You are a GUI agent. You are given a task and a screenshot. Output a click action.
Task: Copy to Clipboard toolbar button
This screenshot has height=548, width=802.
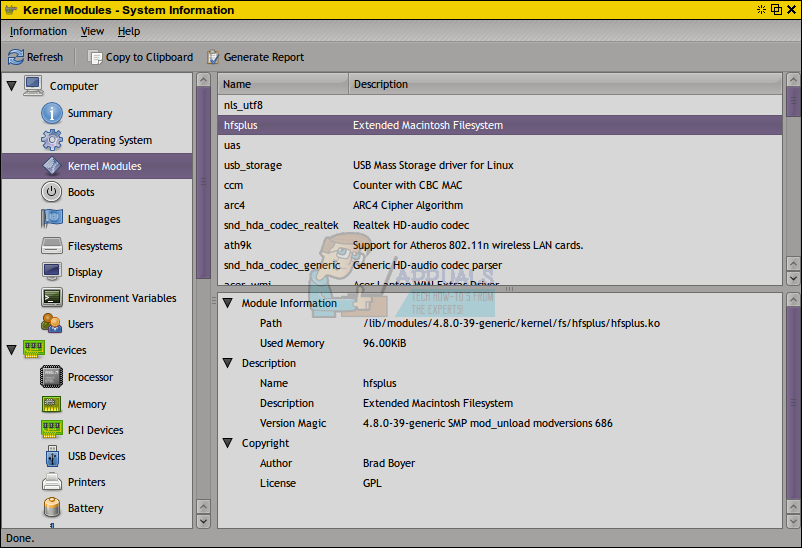(x=140, y=57)
